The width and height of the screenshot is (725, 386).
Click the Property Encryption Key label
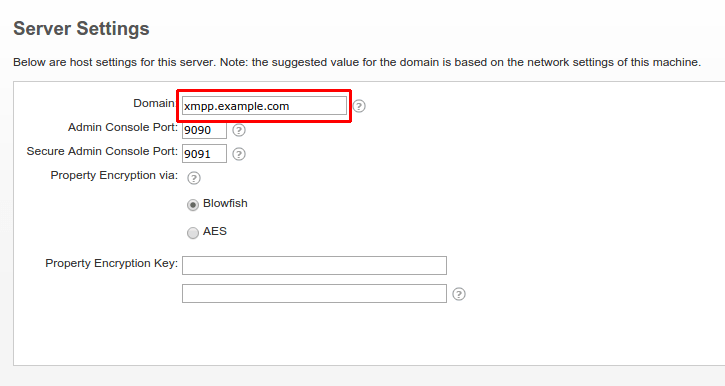point(111,263)
